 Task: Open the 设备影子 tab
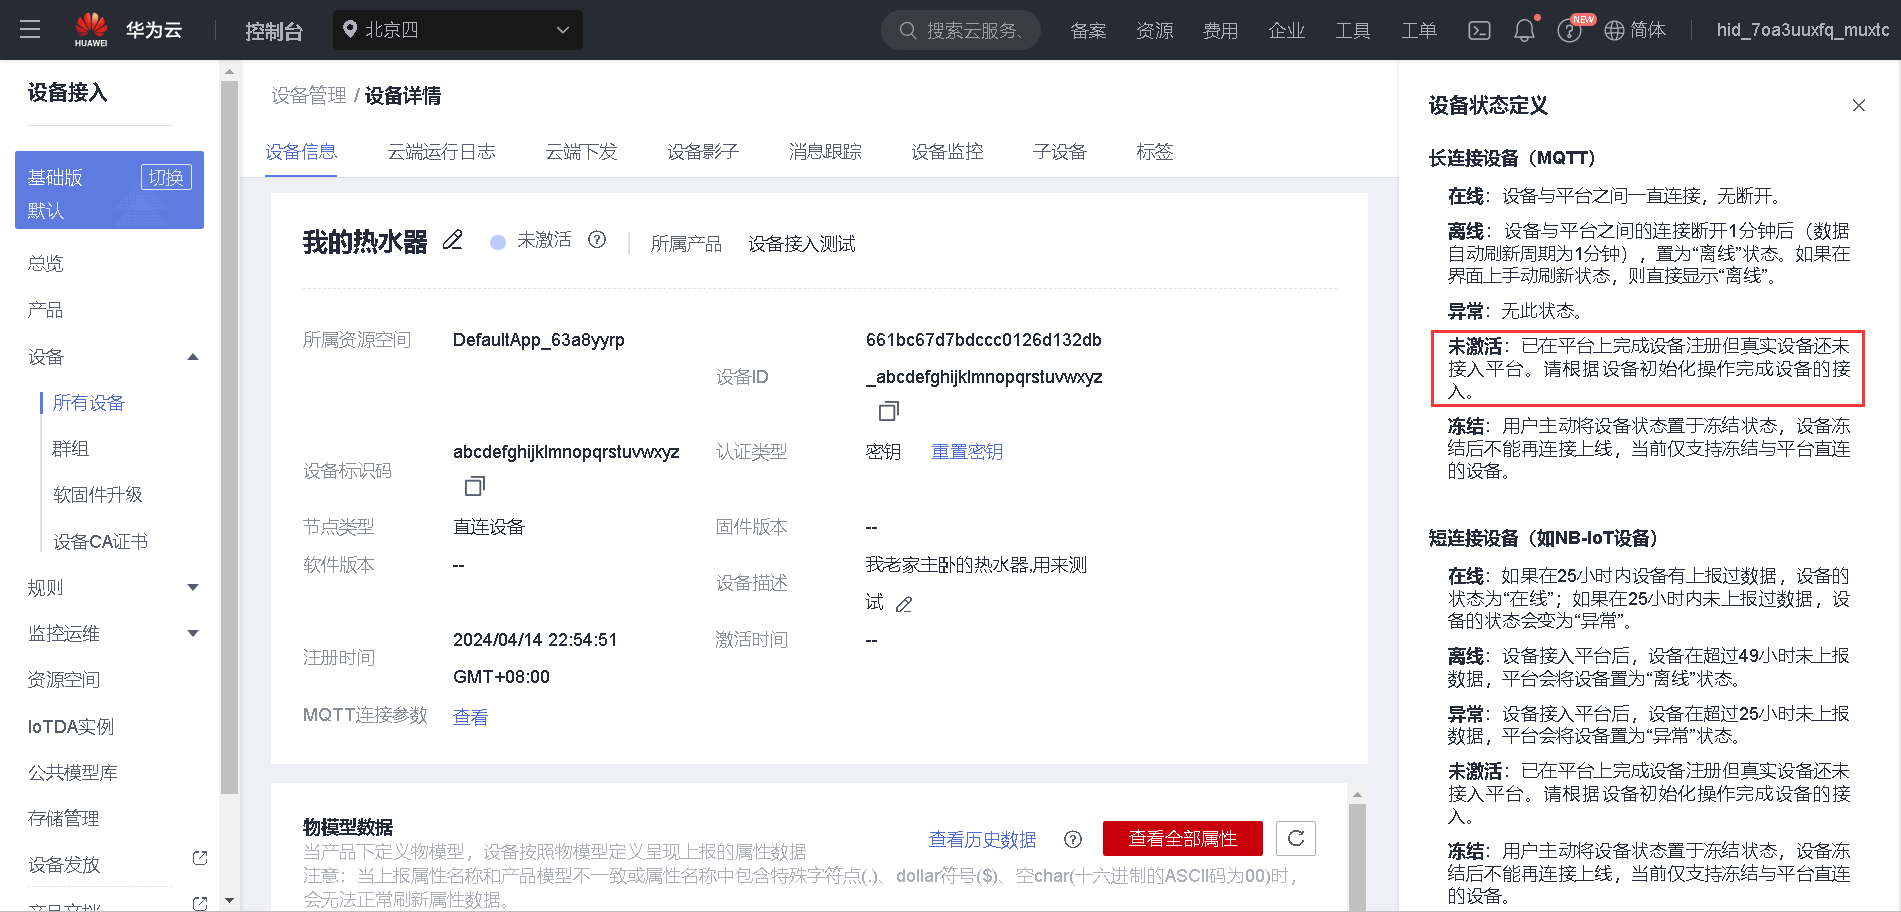703,152
